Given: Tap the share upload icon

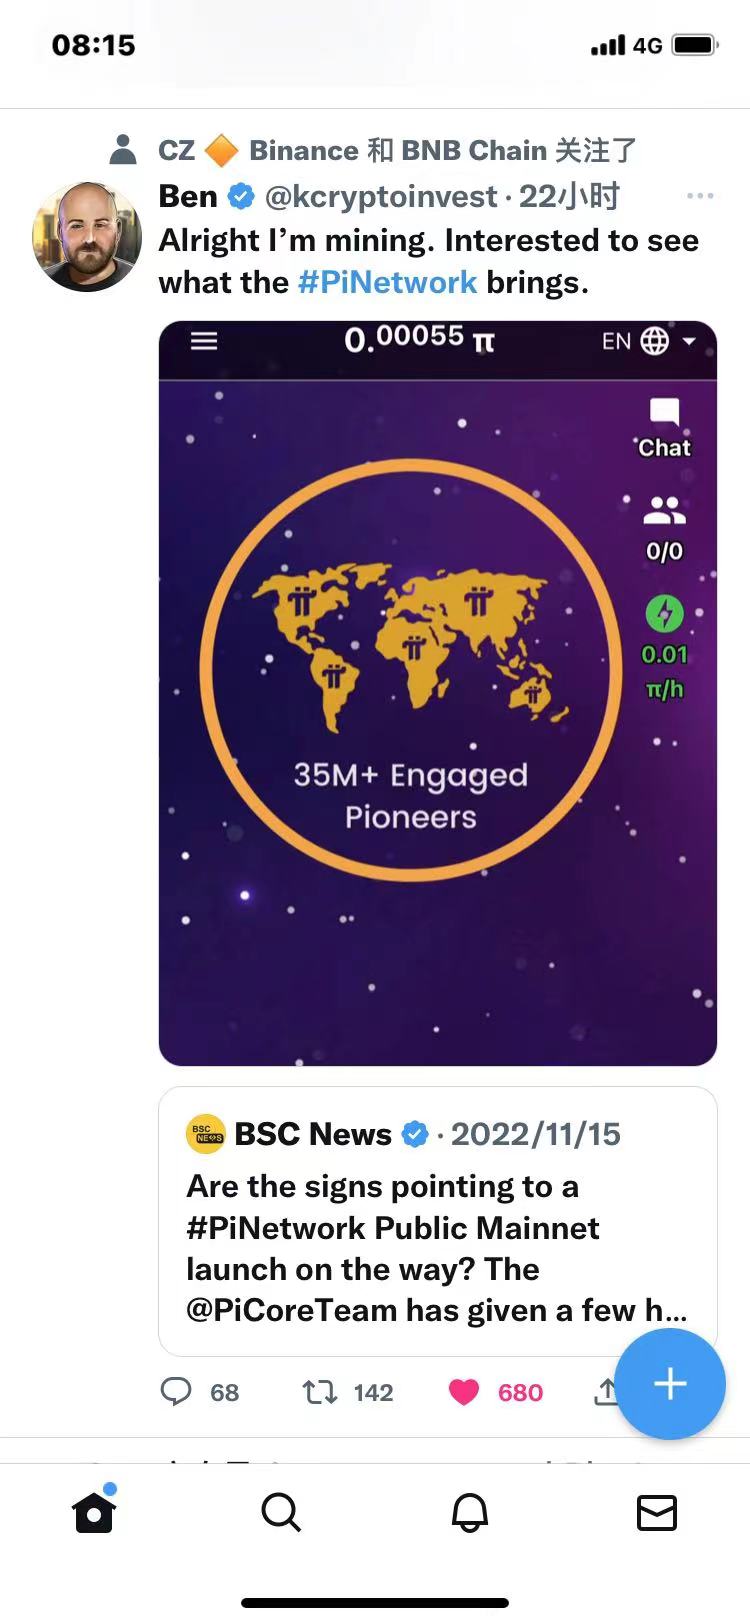Looking at the screenshot, I should (606, 1391).
